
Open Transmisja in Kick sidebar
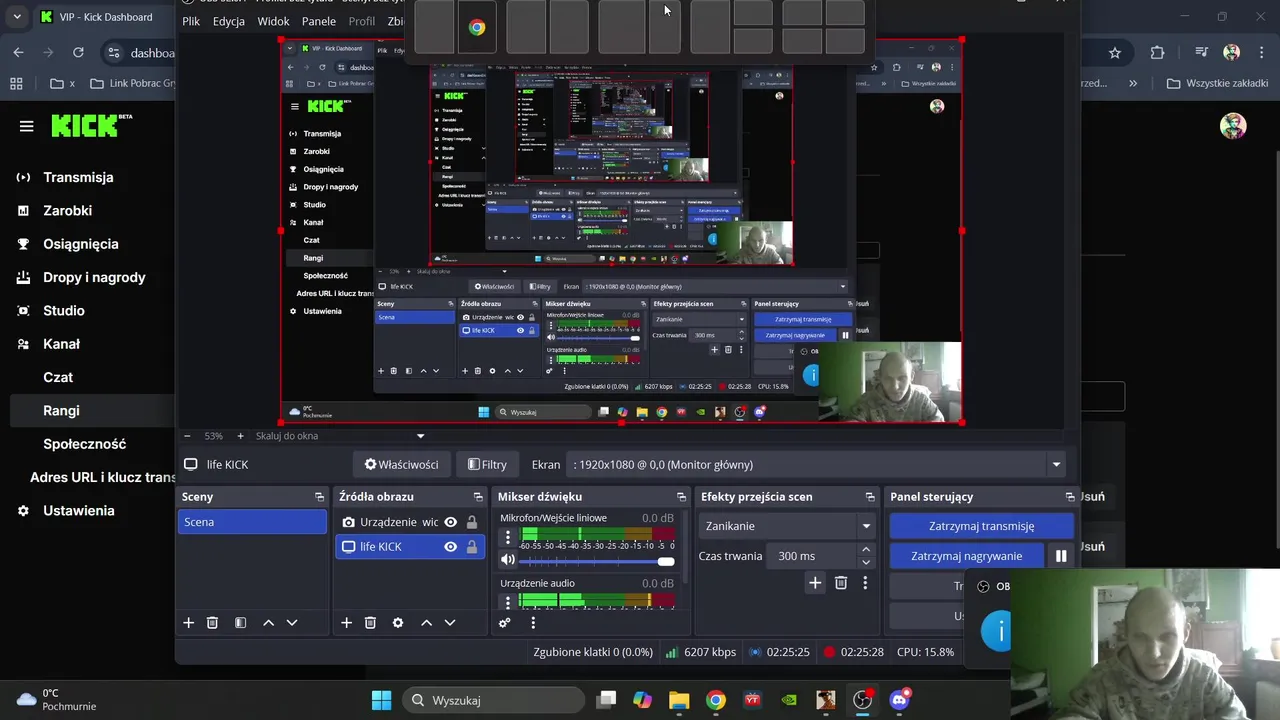click(78, 177)
